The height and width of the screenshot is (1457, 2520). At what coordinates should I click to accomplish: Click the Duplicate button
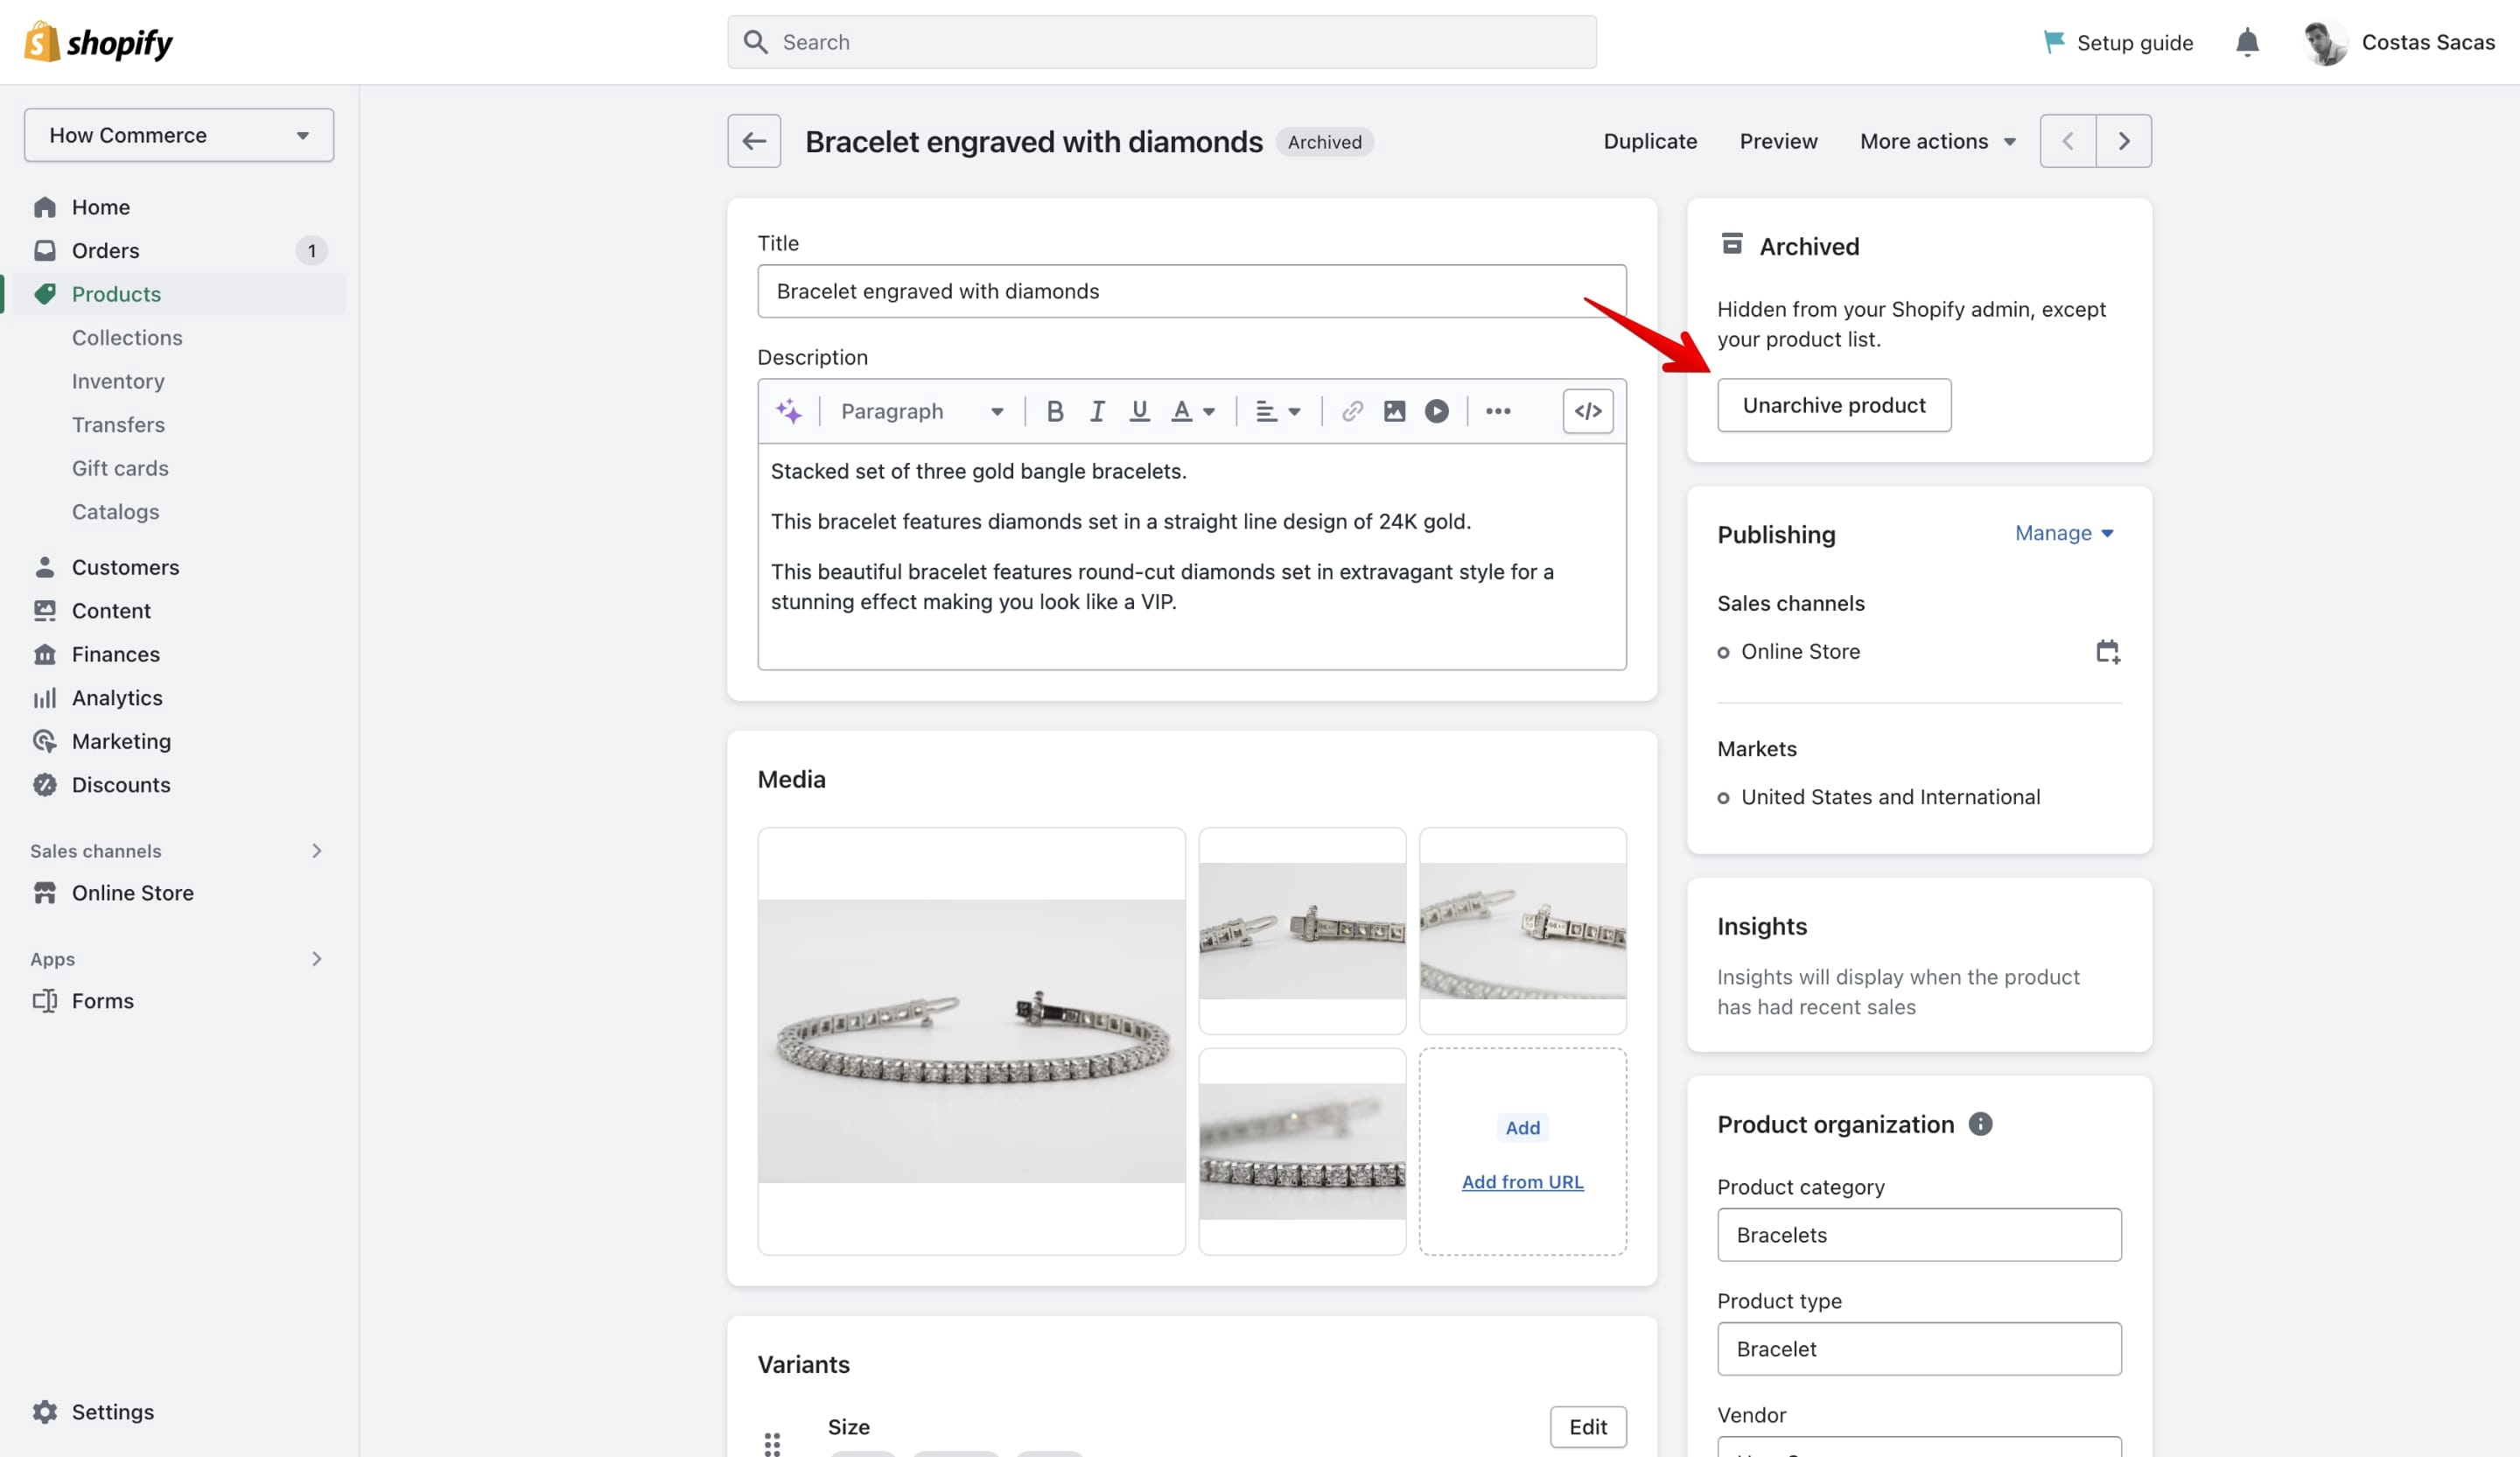(x=1650, y=141)
